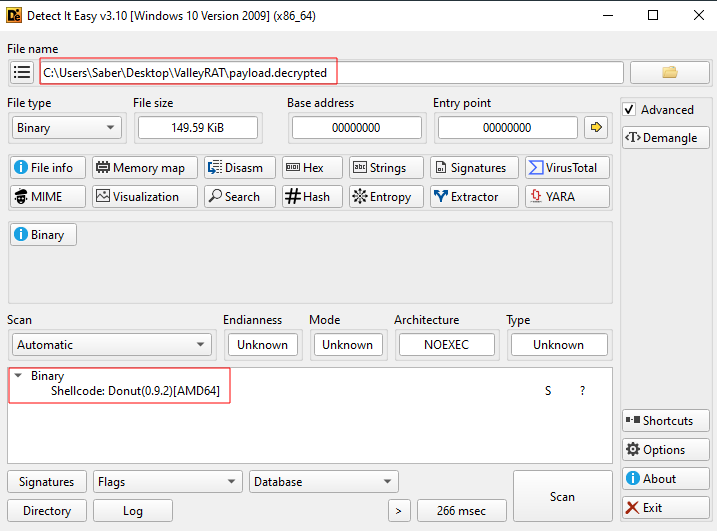Image resolution: width=717 pixels, height=531 pixels.
Task: Open the Options dialog
Action: (665, 450)
